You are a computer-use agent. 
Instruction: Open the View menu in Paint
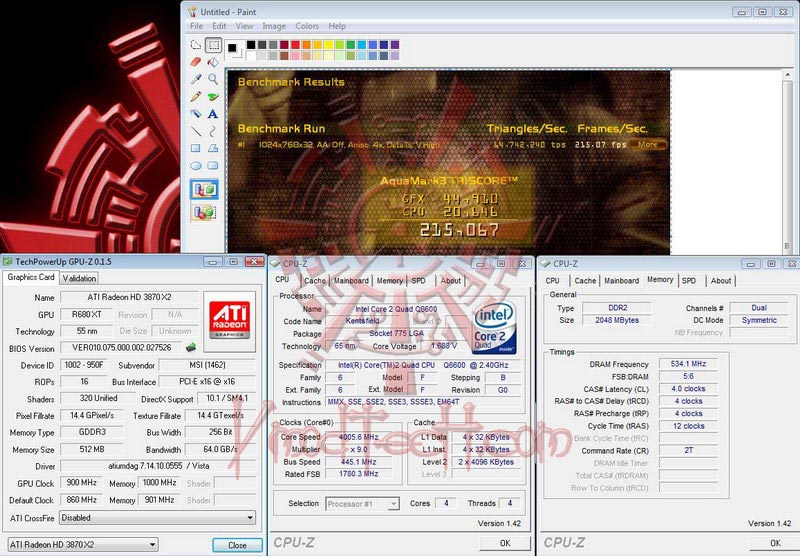244,26
